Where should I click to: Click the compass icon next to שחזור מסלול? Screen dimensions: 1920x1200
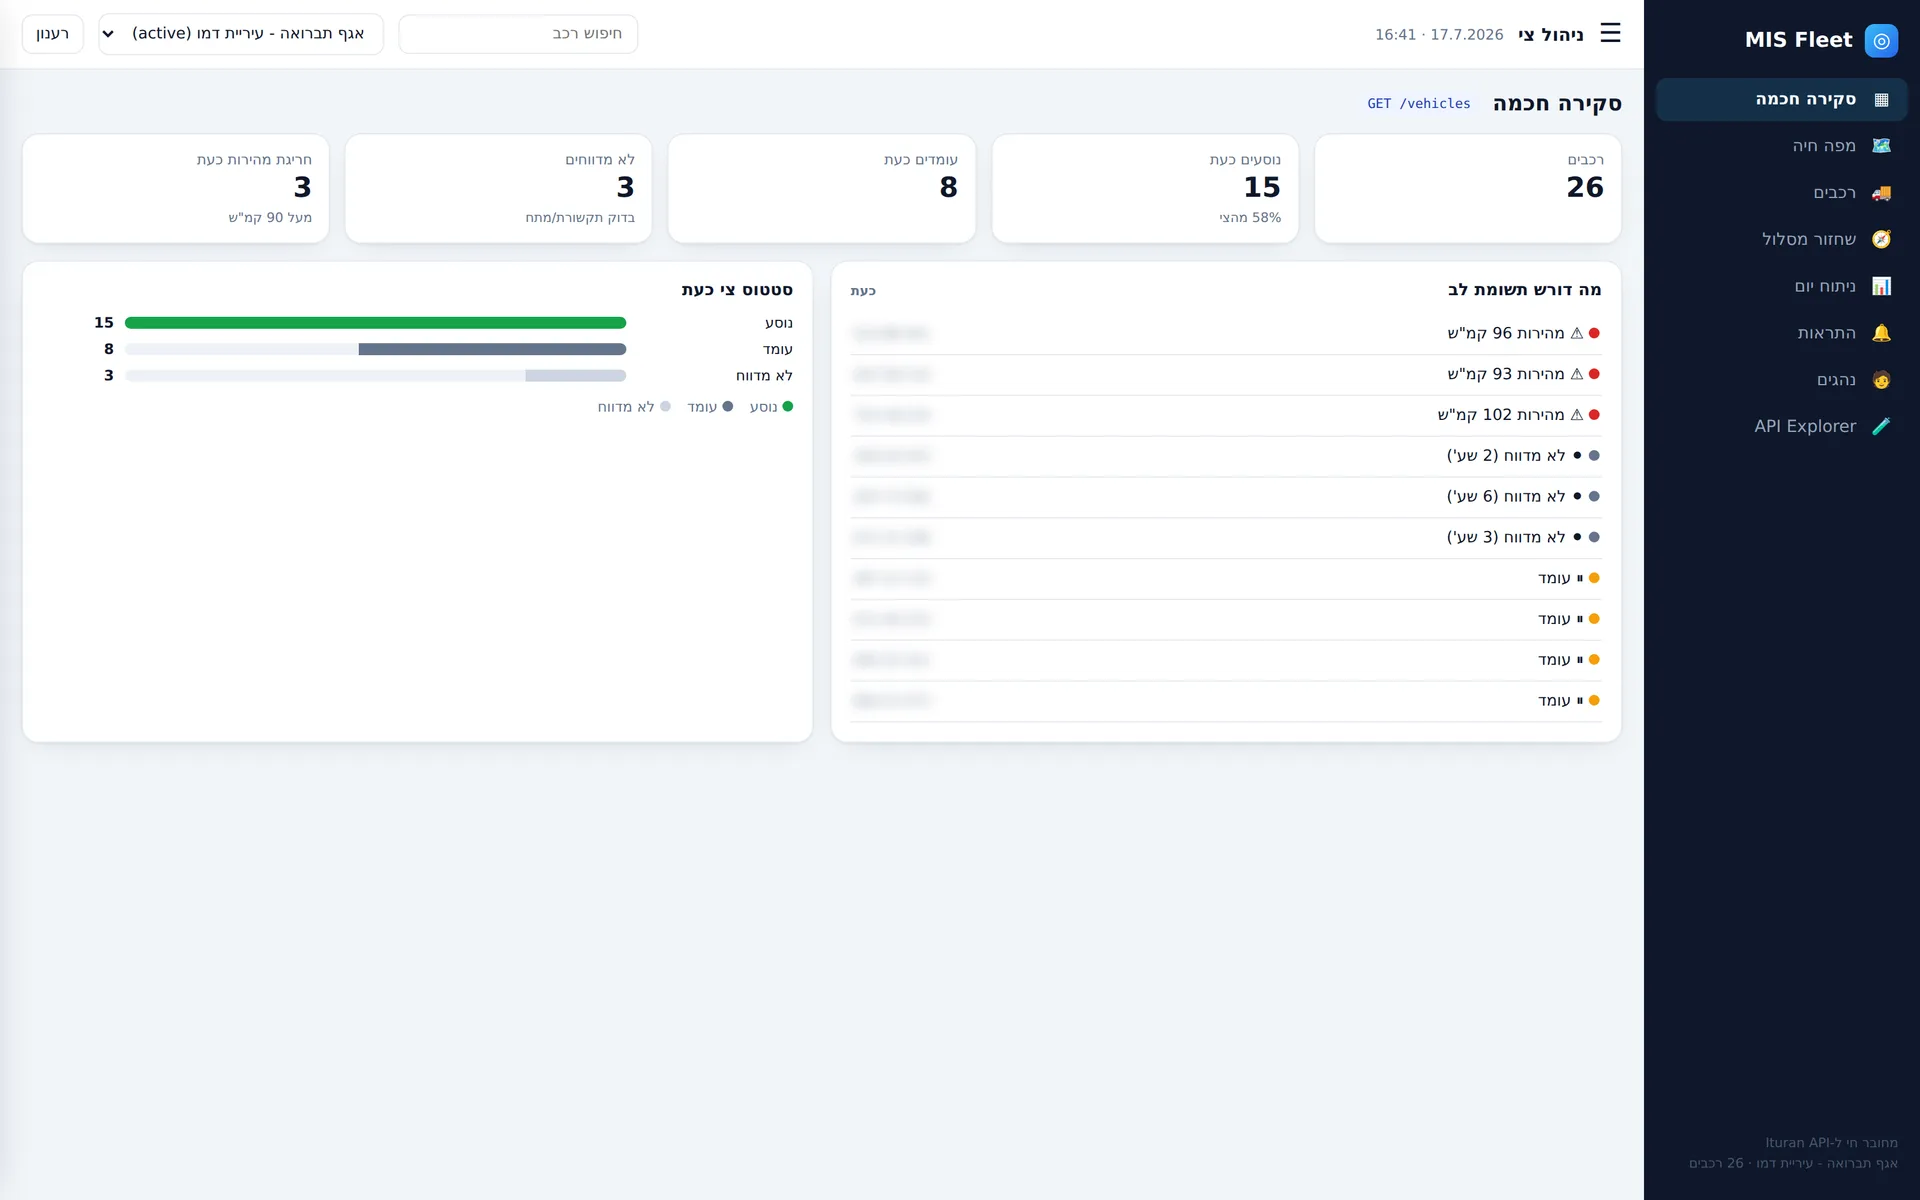(1881, 239)
